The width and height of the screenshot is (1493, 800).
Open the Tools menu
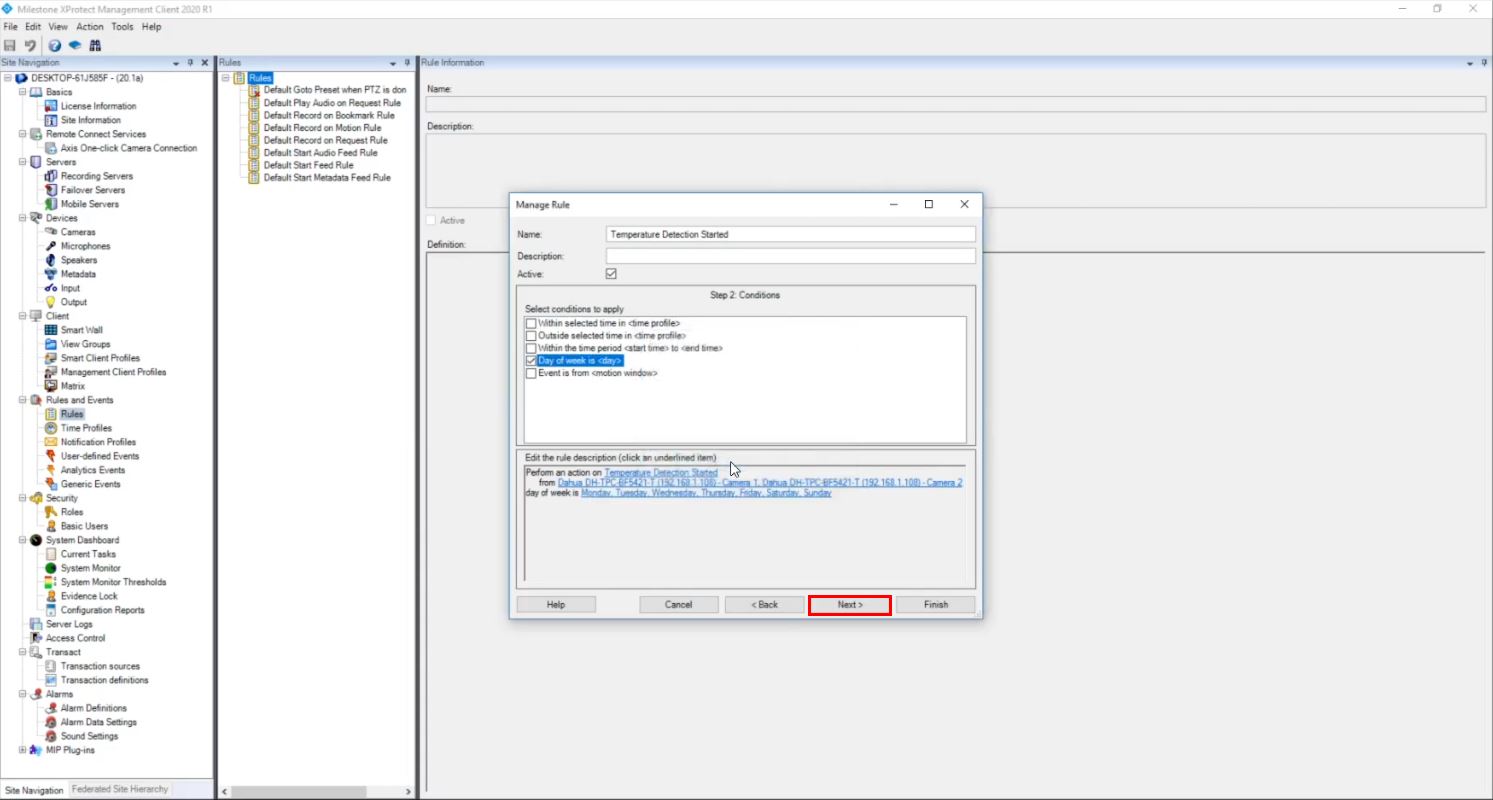(122, 27)
